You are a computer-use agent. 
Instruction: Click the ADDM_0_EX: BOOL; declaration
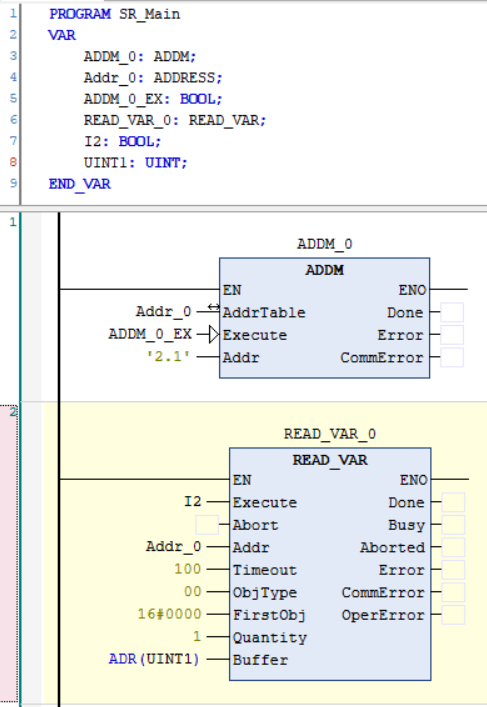point(153,99)
